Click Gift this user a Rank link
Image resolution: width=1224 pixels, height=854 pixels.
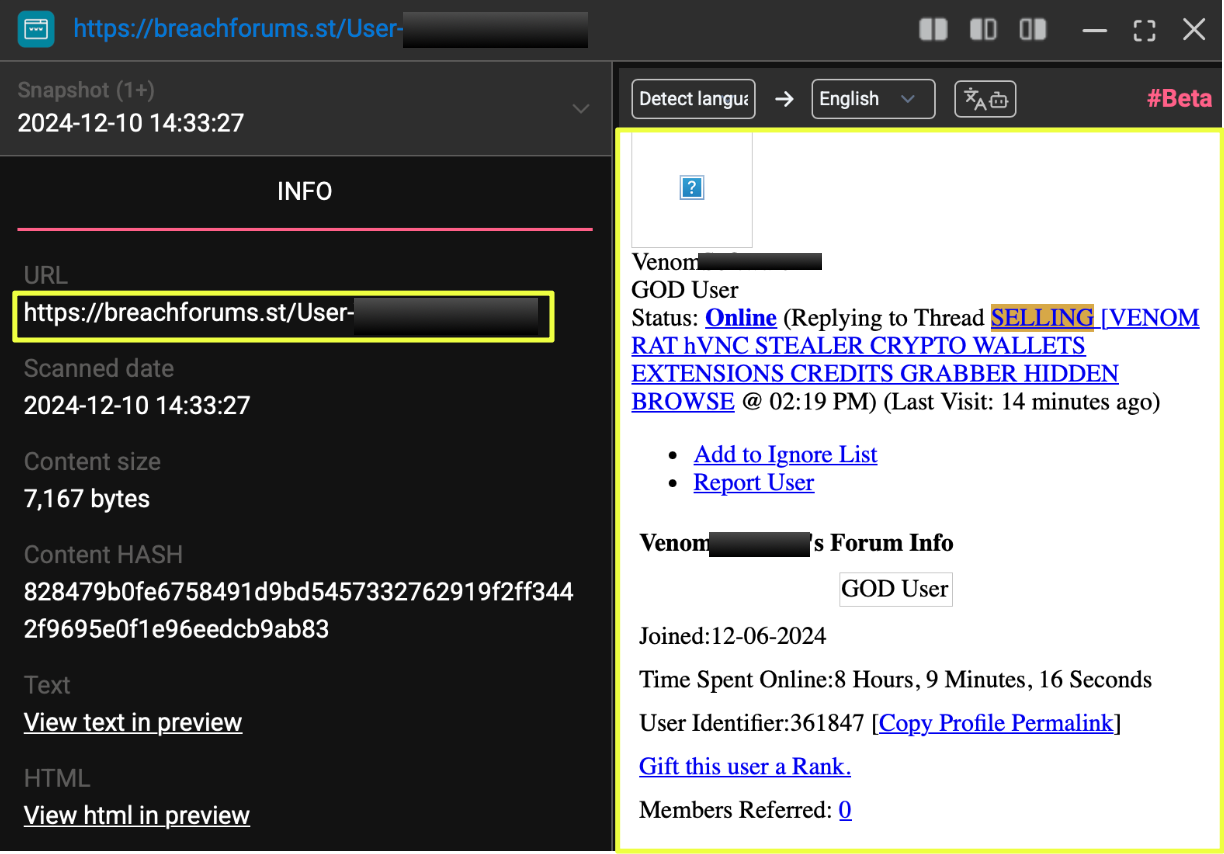745,766
